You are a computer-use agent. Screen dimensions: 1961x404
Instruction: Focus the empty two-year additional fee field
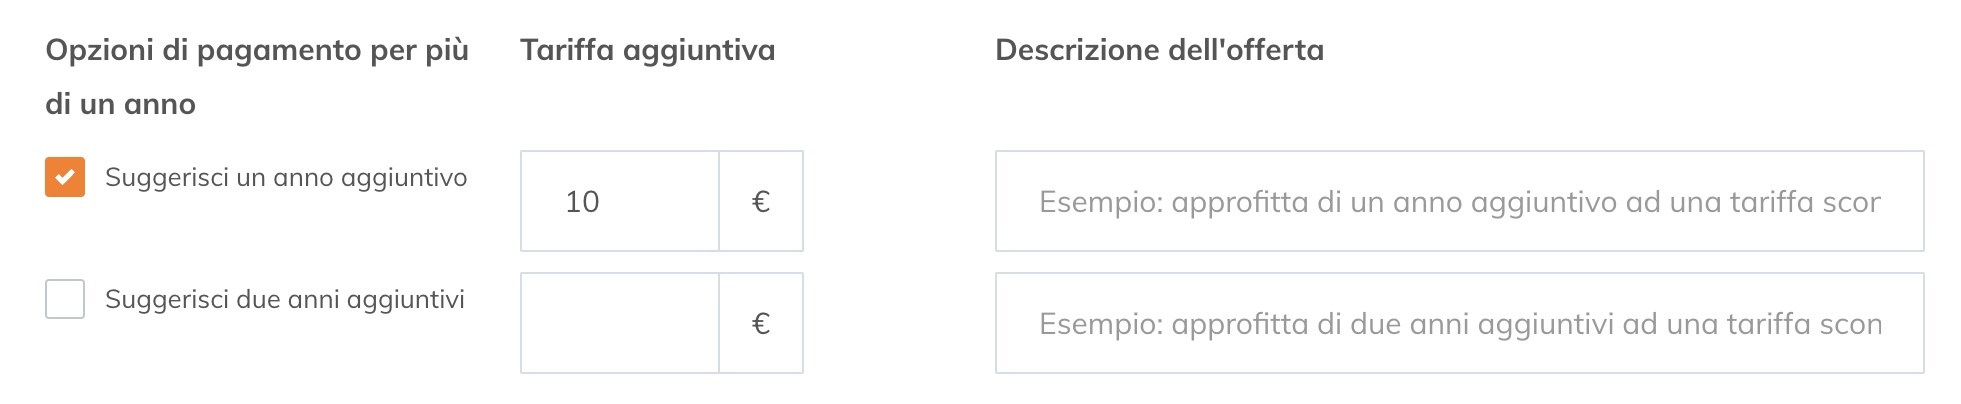pyautogui.click(x=620, y=324)
